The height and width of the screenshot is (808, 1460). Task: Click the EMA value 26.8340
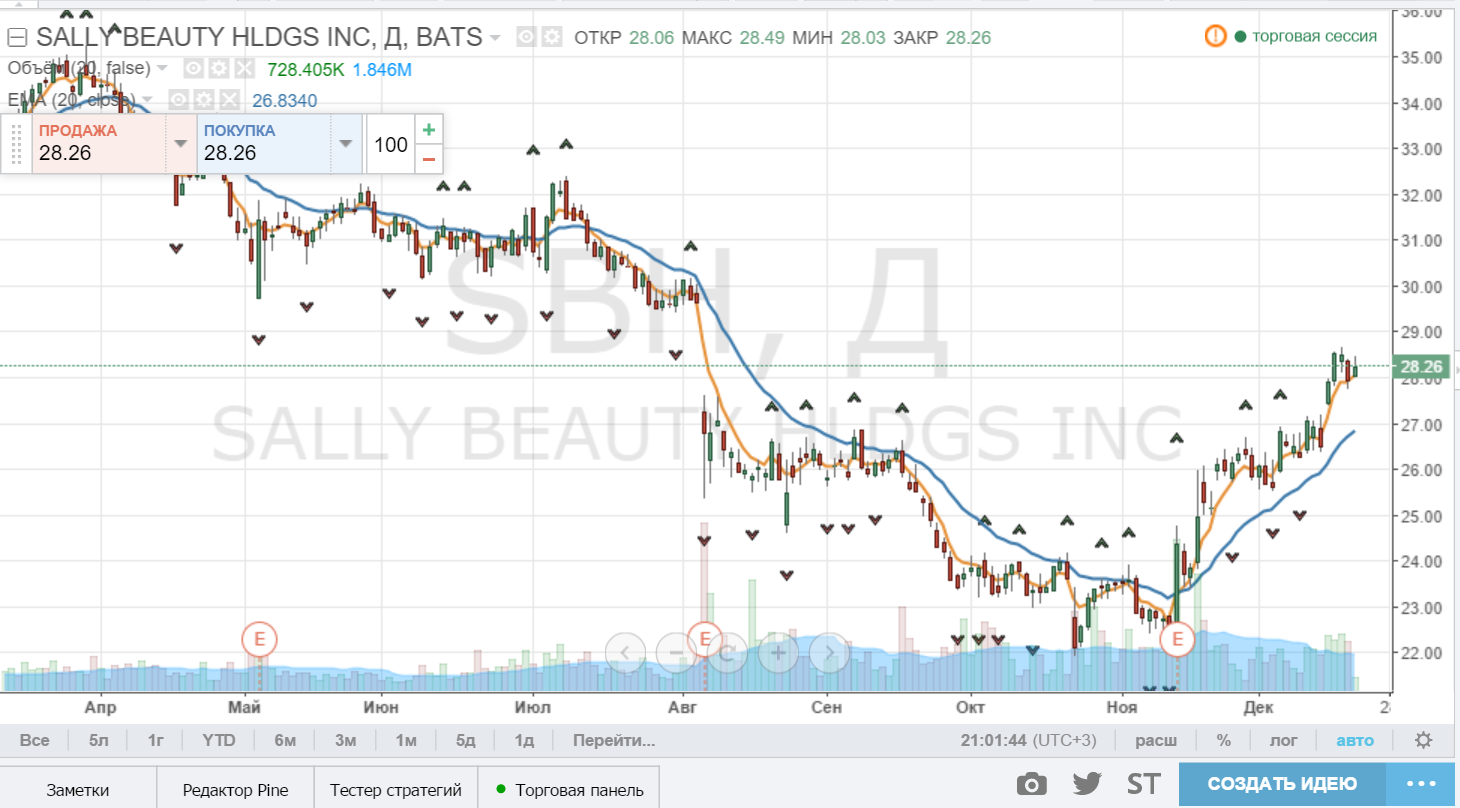tap(285, 100)
